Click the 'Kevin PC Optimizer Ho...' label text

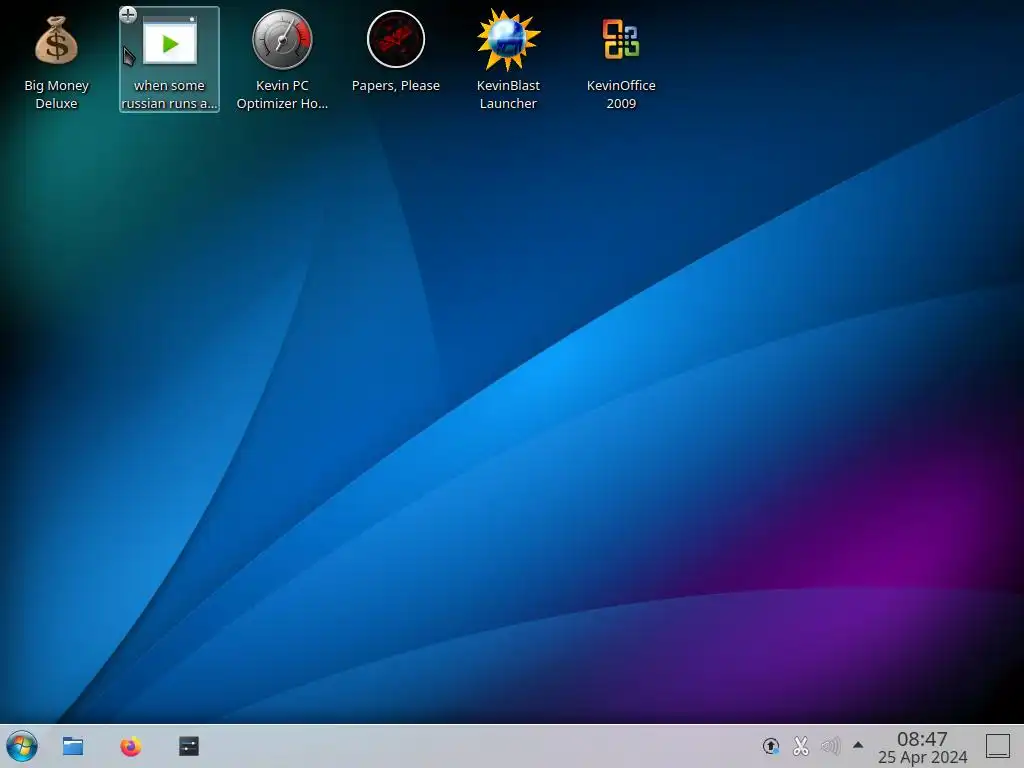click(282, 94)
